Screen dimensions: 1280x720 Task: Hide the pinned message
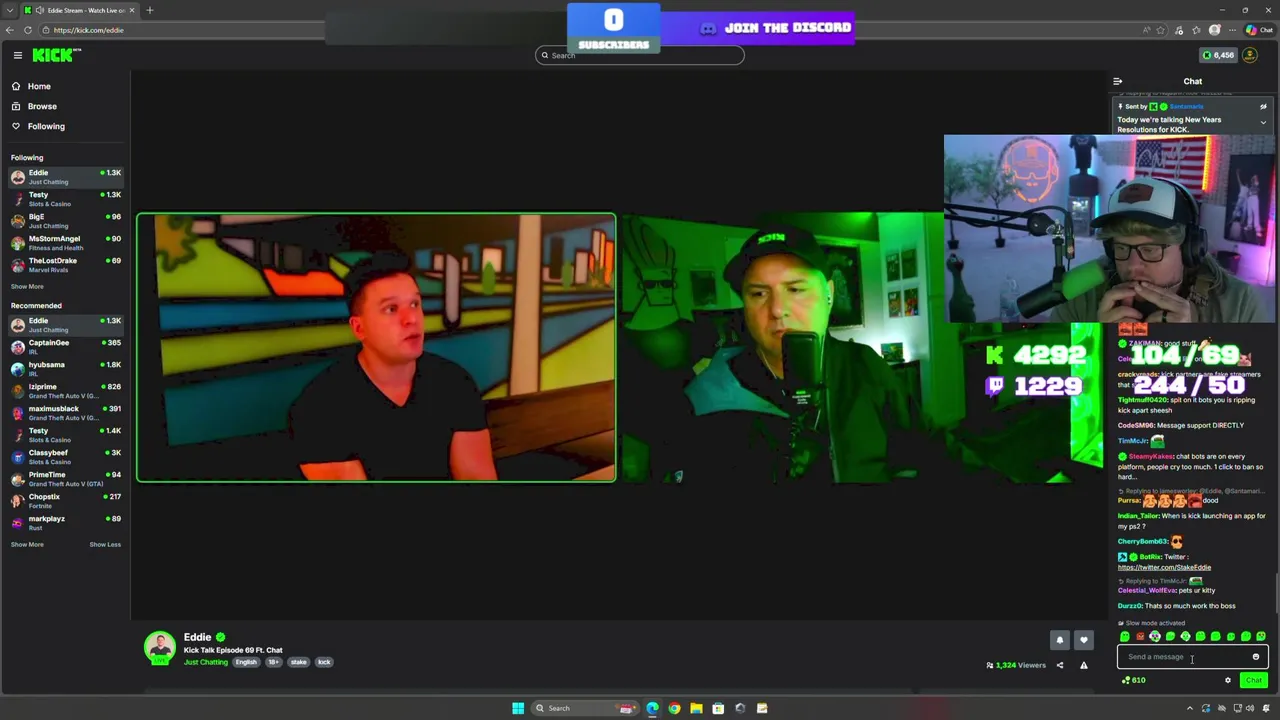(x=1263, y=106)
